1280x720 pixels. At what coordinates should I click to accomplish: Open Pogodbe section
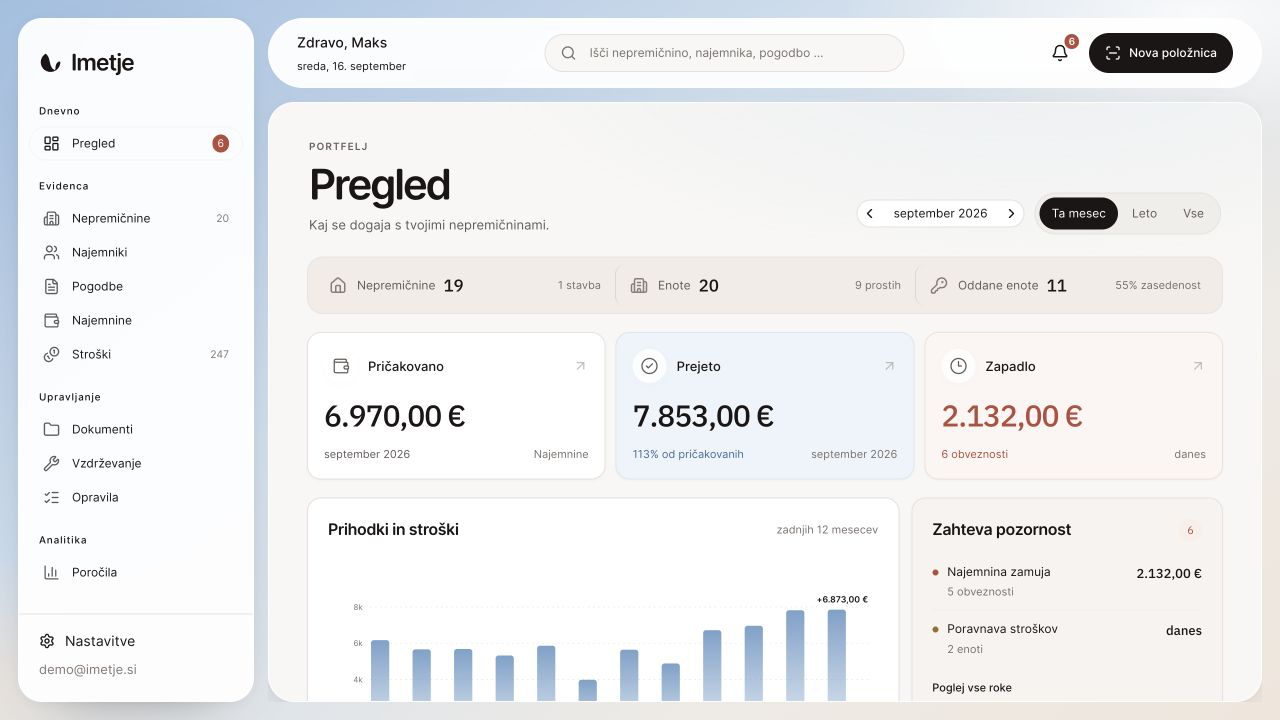click(x=136, y=286)
